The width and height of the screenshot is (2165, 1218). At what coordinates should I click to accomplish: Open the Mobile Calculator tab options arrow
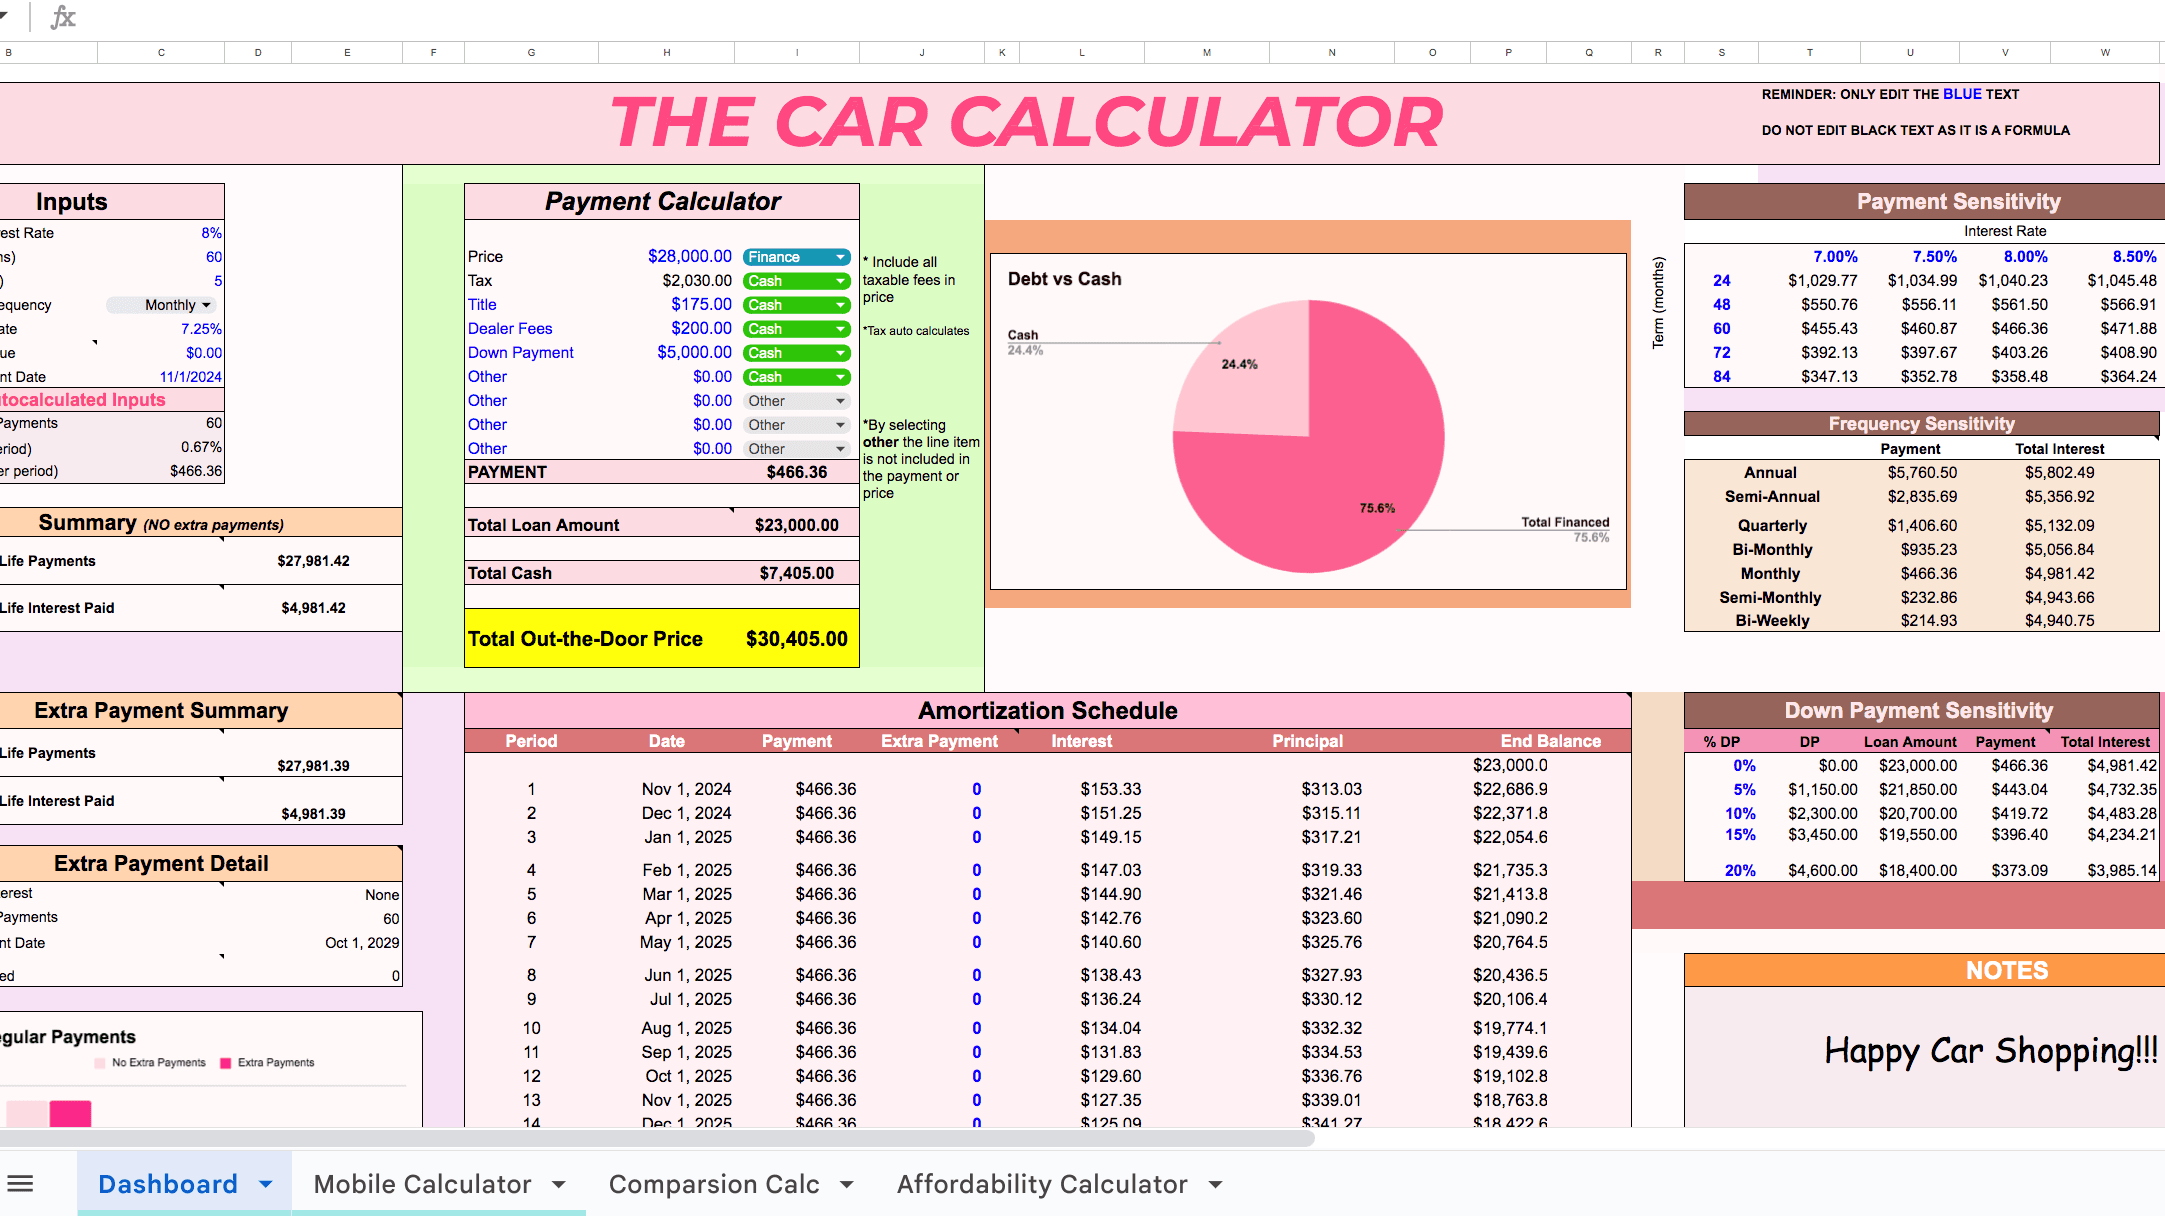point(559,1184)
